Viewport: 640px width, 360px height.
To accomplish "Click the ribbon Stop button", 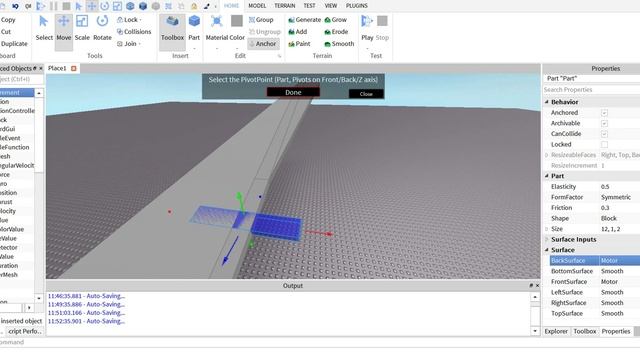I will [382, 29].
